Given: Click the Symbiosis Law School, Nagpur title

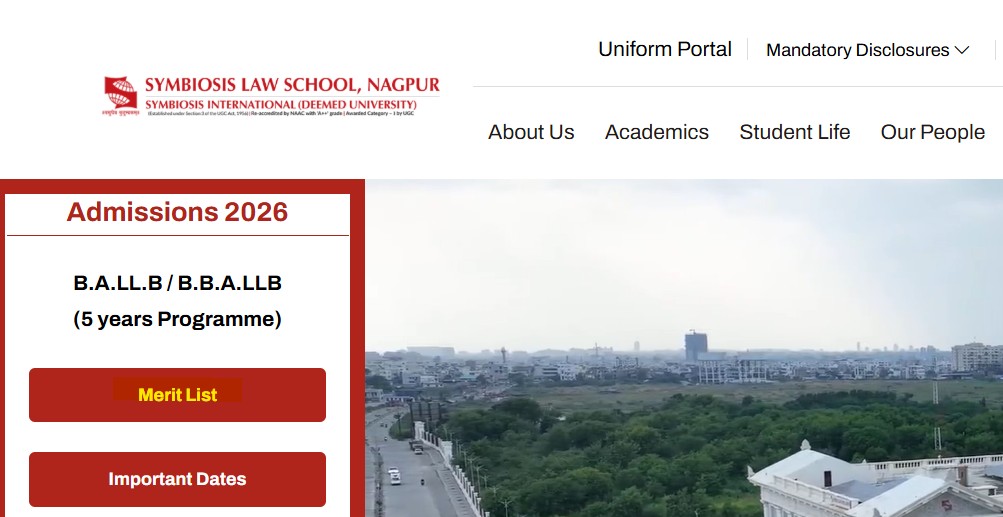Looking at the screenshot, I should pyautogui.click(x=292, y=84).
